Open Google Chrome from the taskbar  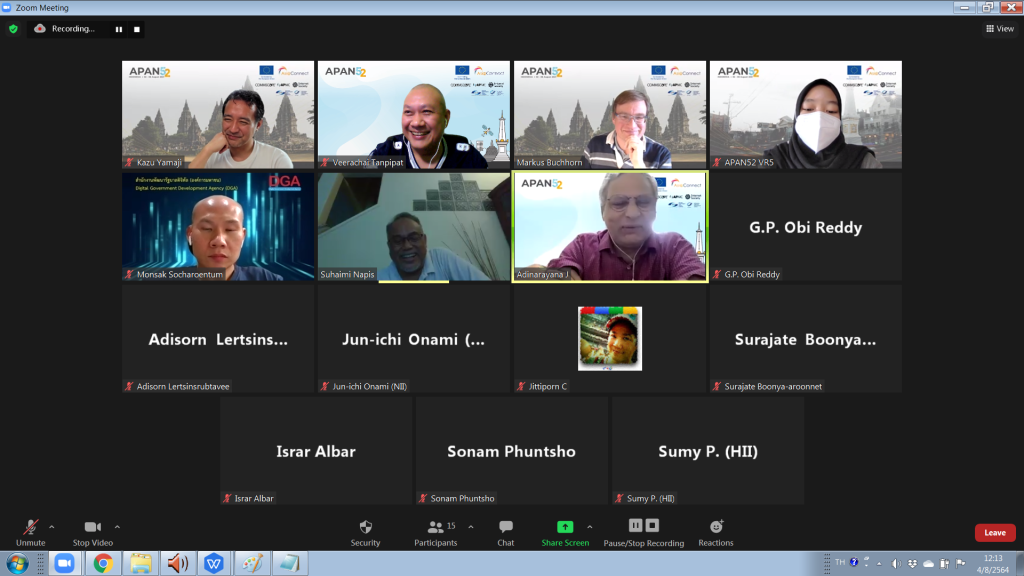(103, 564)
